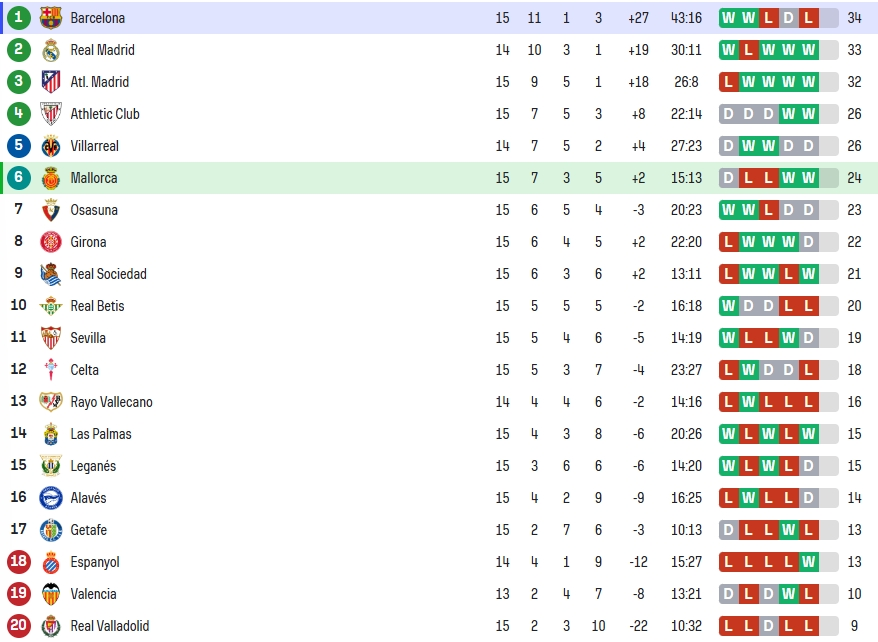The width and height of the screenshot is (878, 642).
Task: Click the Getafe club crest
Action: [x=50, y=530]
